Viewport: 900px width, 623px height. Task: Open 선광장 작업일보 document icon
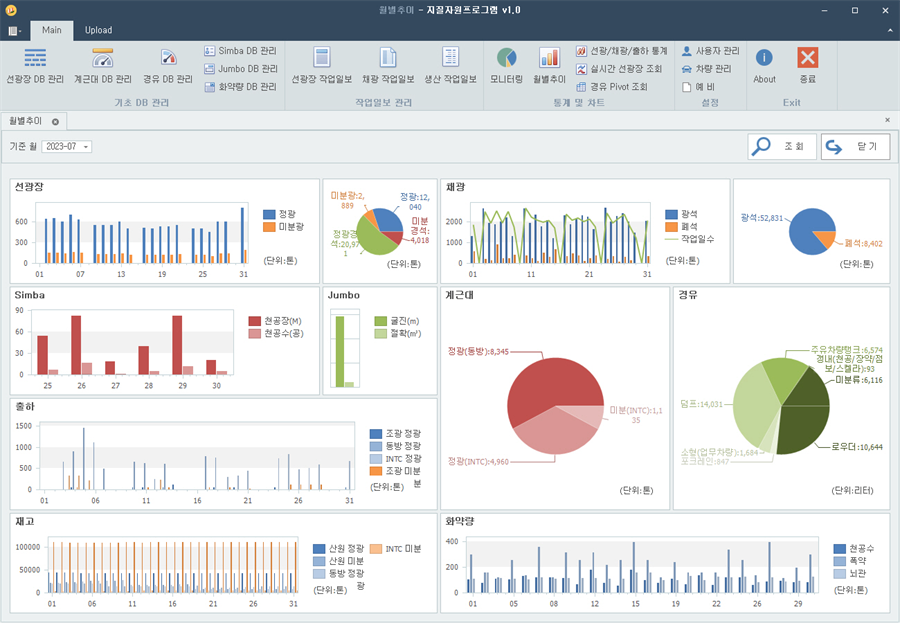321,58
